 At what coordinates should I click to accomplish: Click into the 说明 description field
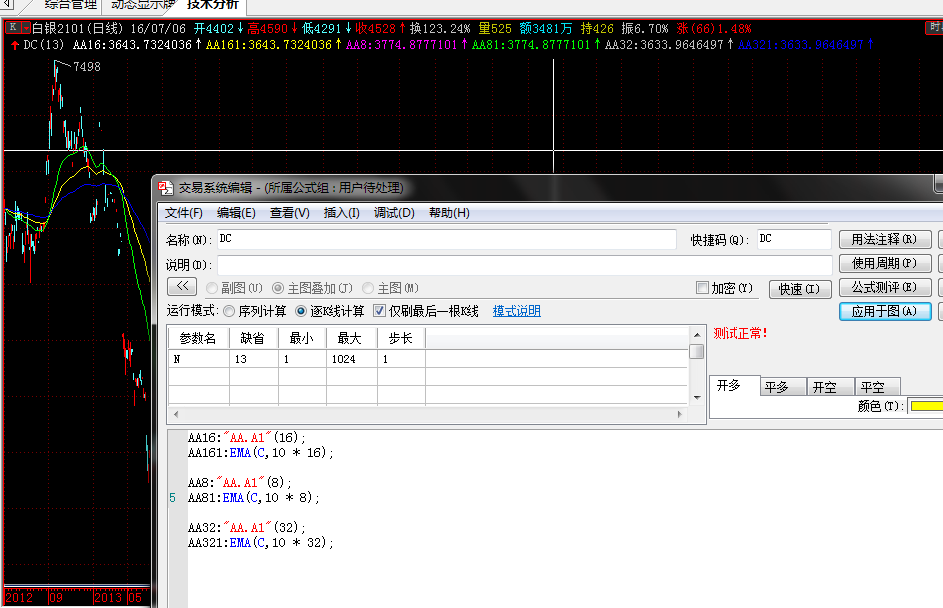tap(524, 265)
